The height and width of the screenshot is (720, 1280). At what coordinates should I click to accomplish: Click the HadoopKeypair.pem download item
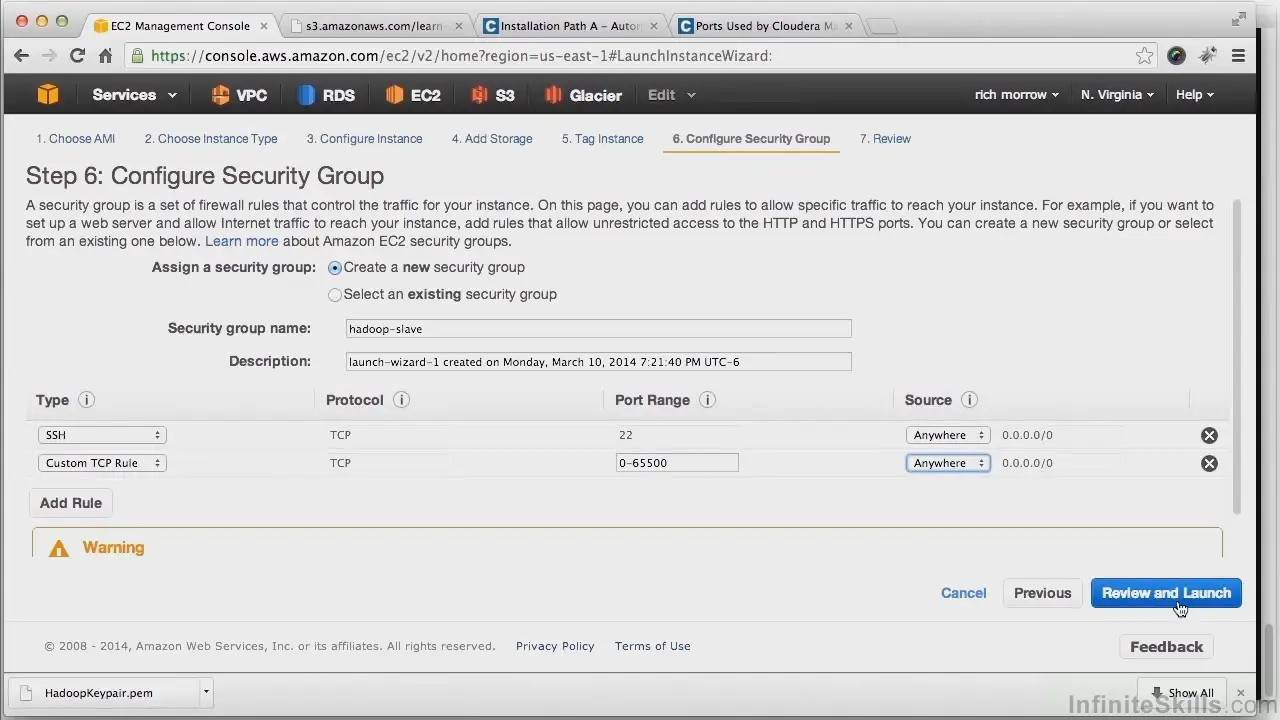coord(105,692)
